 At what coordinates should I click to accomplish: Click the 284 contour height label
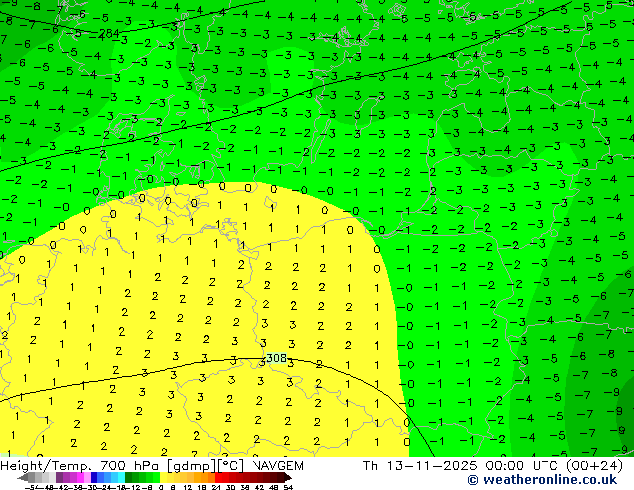pos(109,34)
